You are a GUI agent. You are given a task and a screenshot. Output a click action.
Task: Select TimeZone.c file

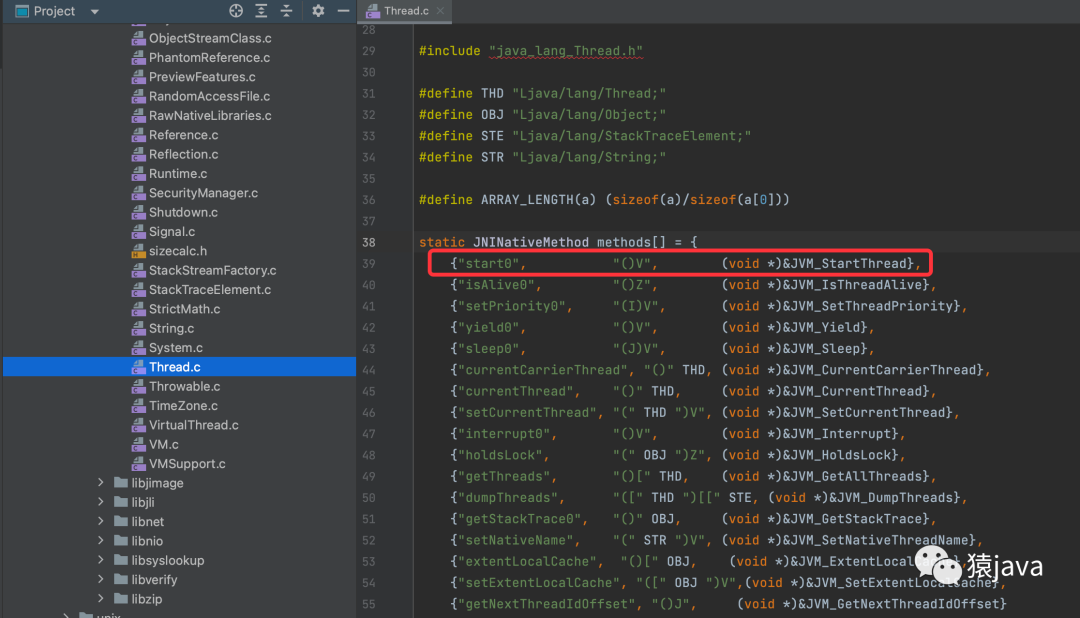tap(183, 405)
